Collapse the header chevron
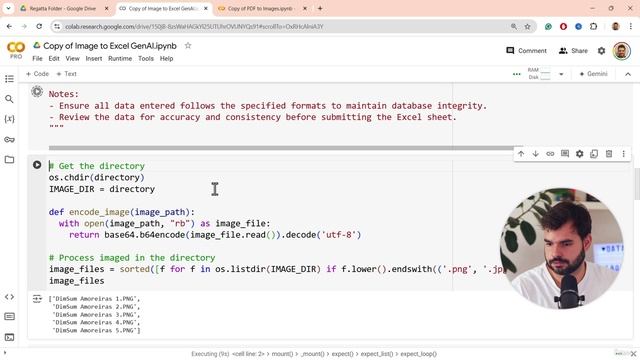Image resolution: width=640 pixels, height=360 pixels. [628, 74]
